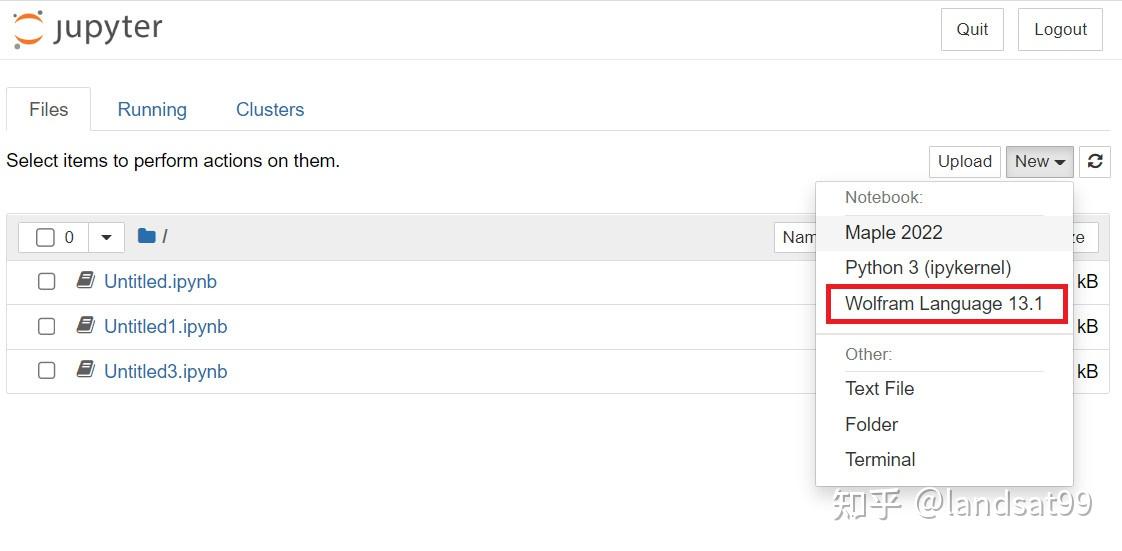This screenshot has width=1122, height=551.
Task: Collapse the New dropdown menu
Action: click(1039, 161)
